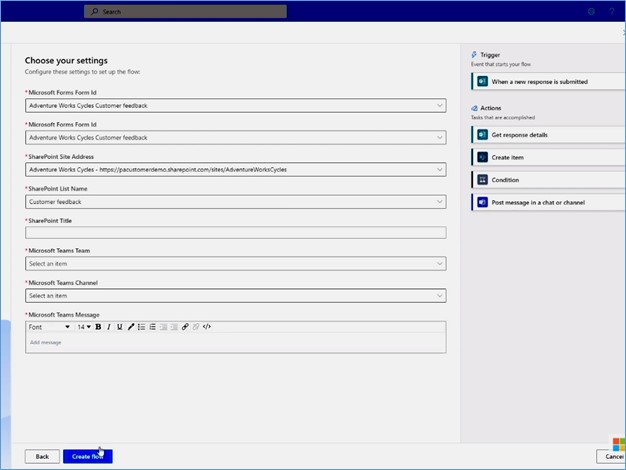Click the Create flow button
The image size is (626, 470).
click(x=88, y=456)
